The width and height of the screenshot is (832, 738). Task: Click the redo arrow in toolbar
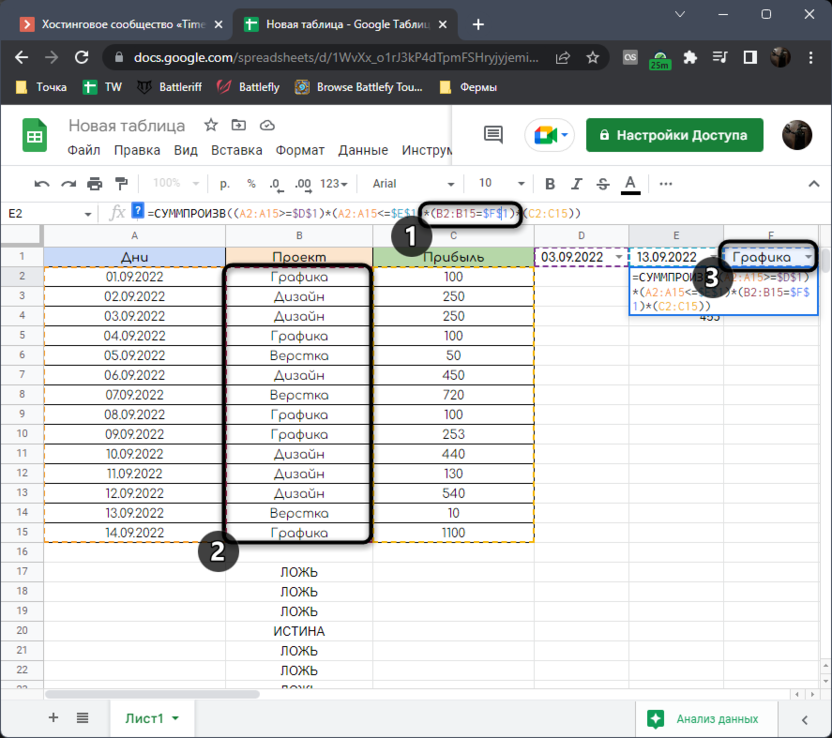(x=68, y=184)
